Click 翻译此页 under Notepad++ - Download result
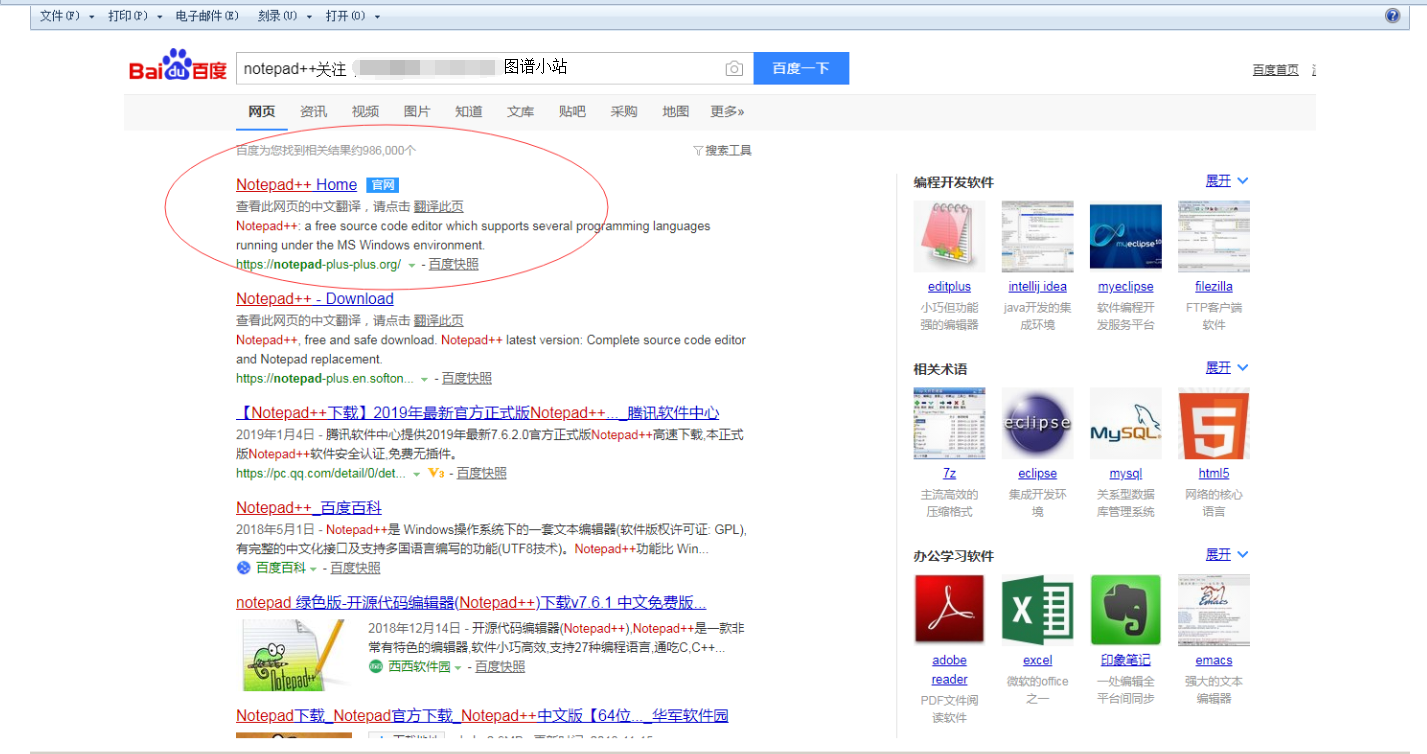This screenshot has width=1427, height=754. point(439,321)
